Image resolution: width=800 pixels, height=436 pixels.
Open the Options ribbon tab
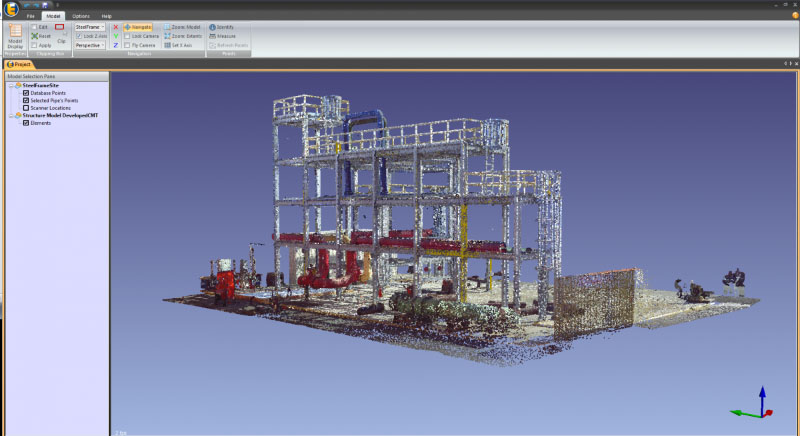tap(81, 17)
